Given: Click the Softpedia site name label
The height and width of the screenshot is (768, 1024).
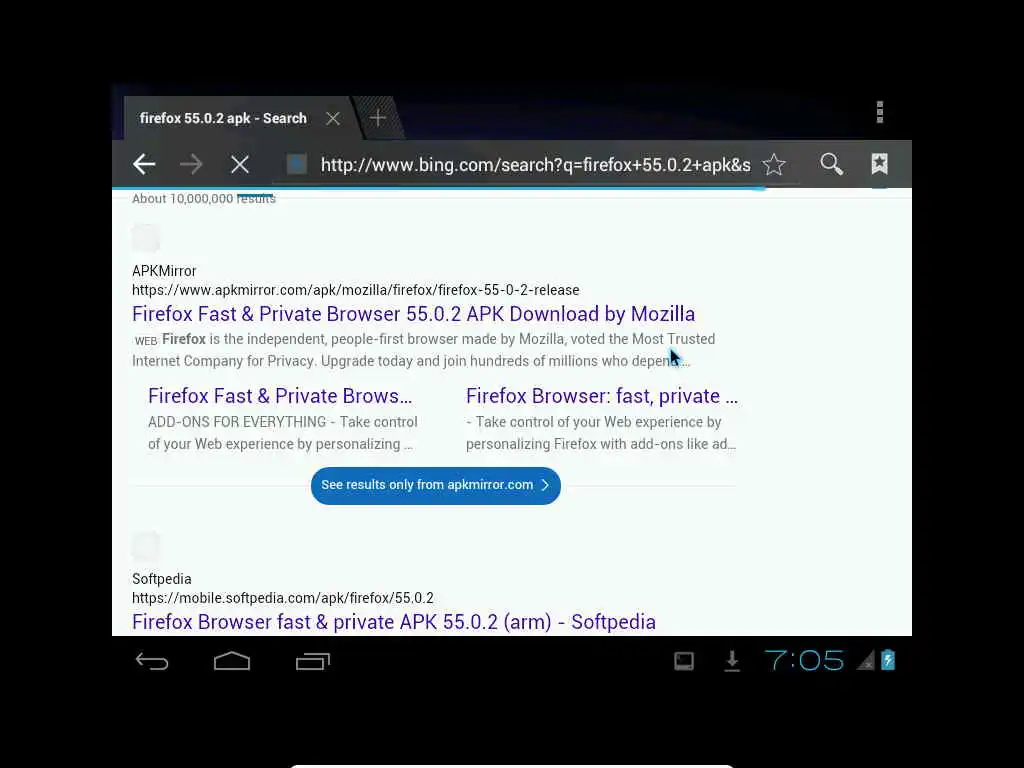Looking at the screenshot, I should [x=161, y=579].
